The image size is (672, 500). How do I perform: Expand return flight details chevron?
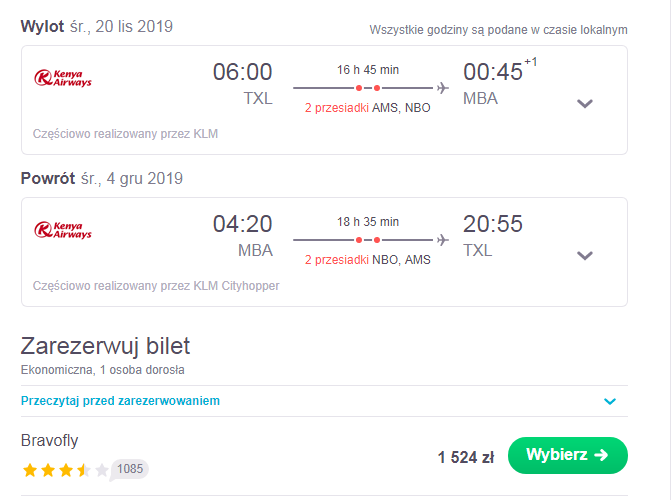click(585, 256)
